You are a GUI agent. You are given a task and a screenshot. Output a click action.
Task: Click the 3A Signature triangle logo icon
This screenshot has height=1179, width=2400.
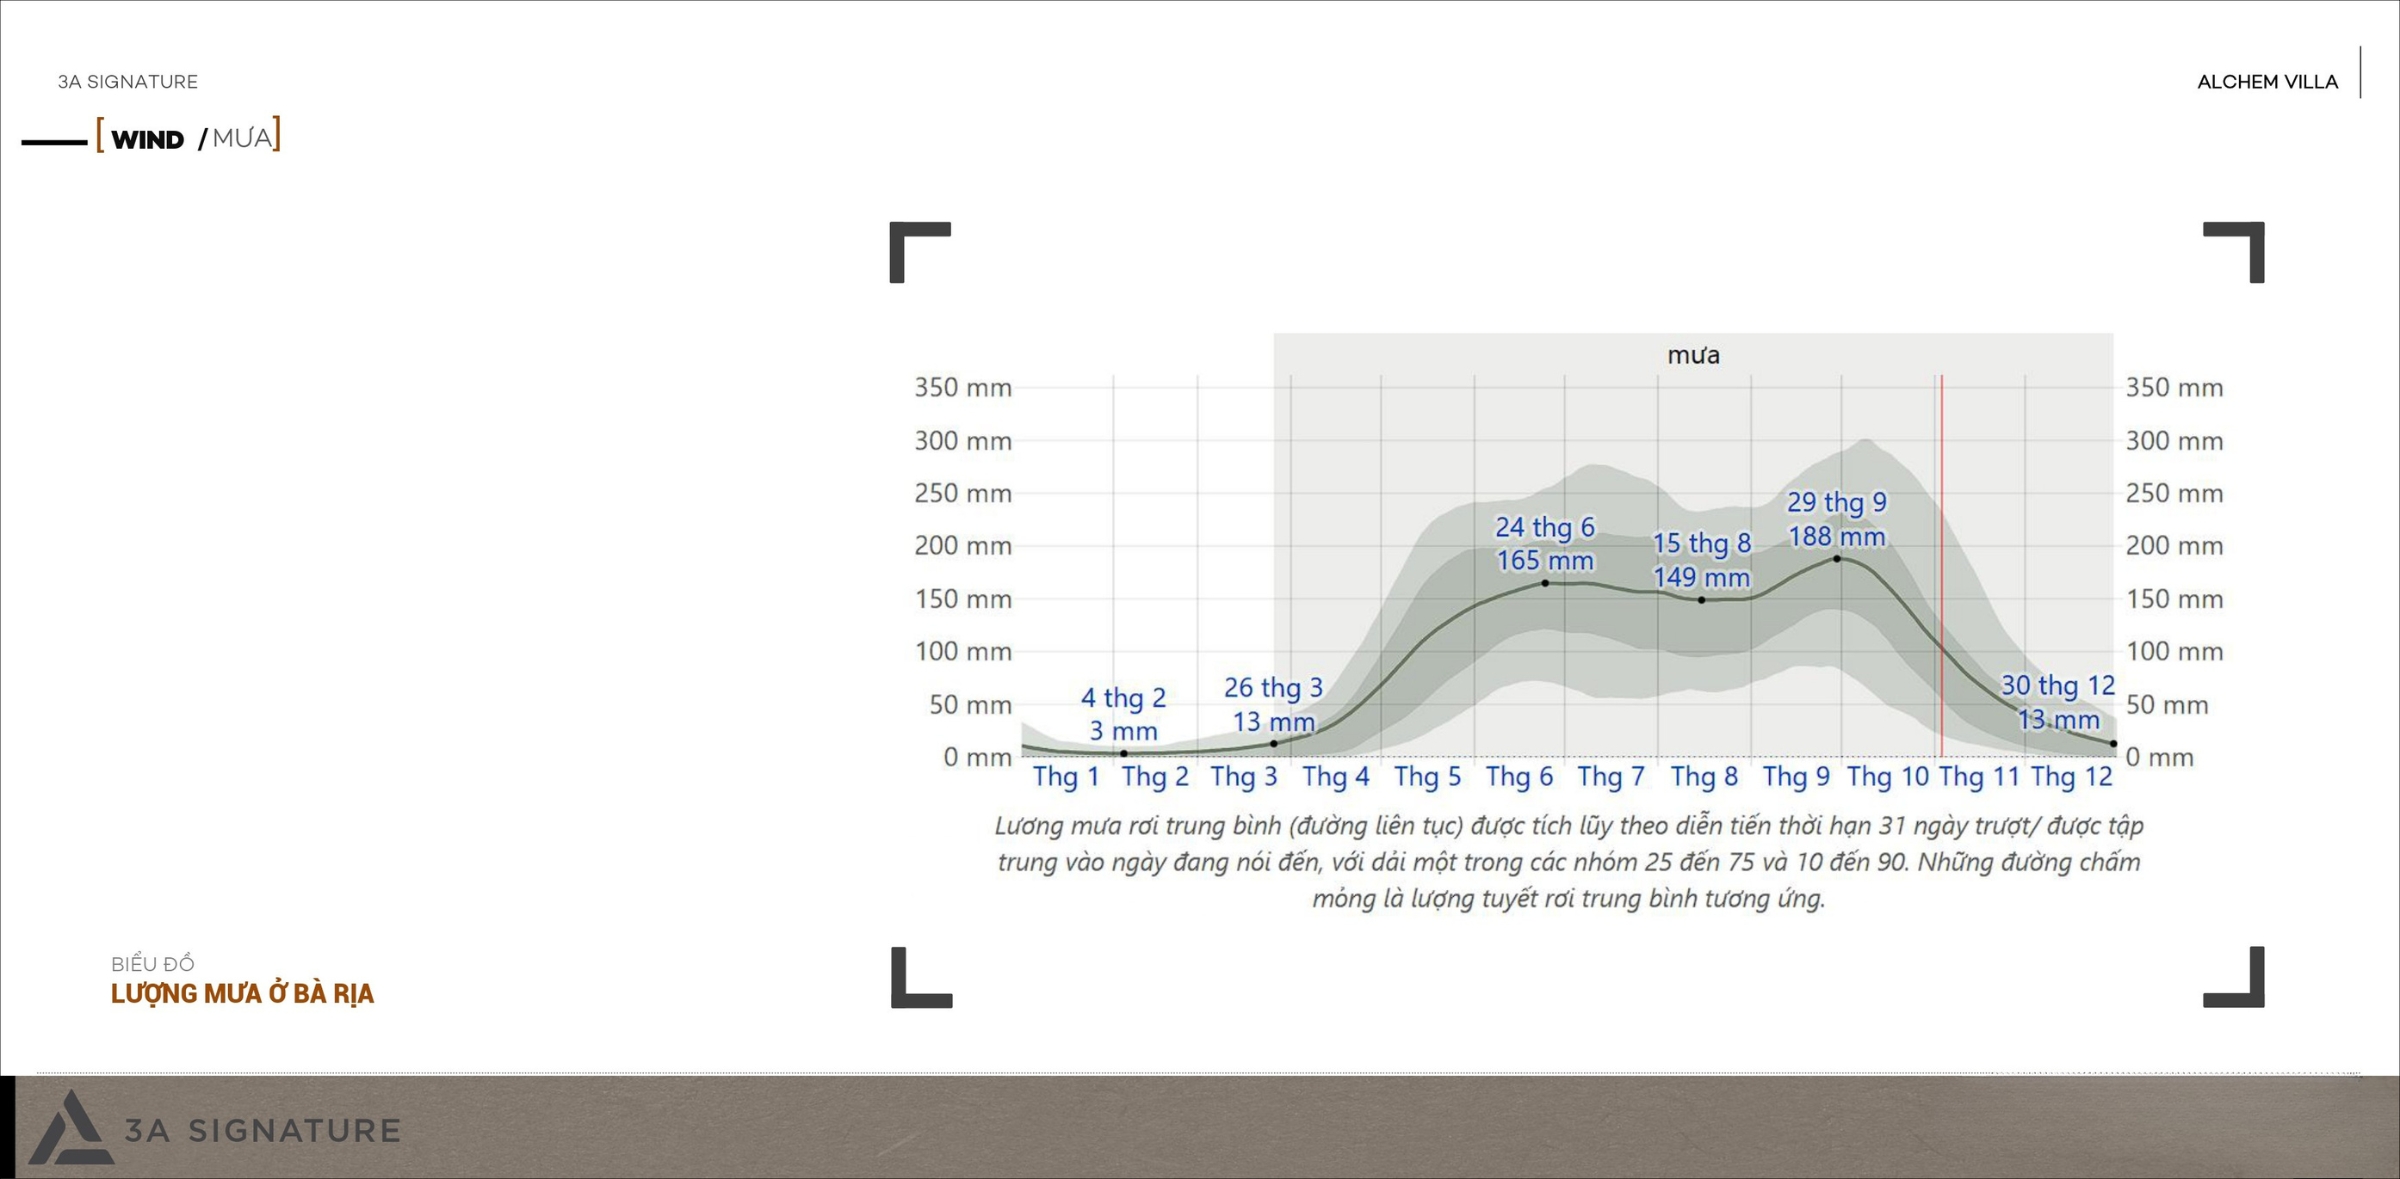tap(70, 1127)
